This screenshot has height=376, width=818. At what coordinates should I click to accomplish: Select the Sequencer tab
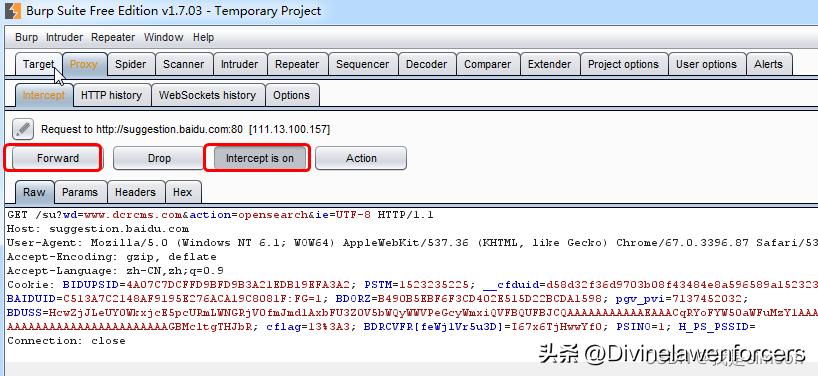coord(363,65)
